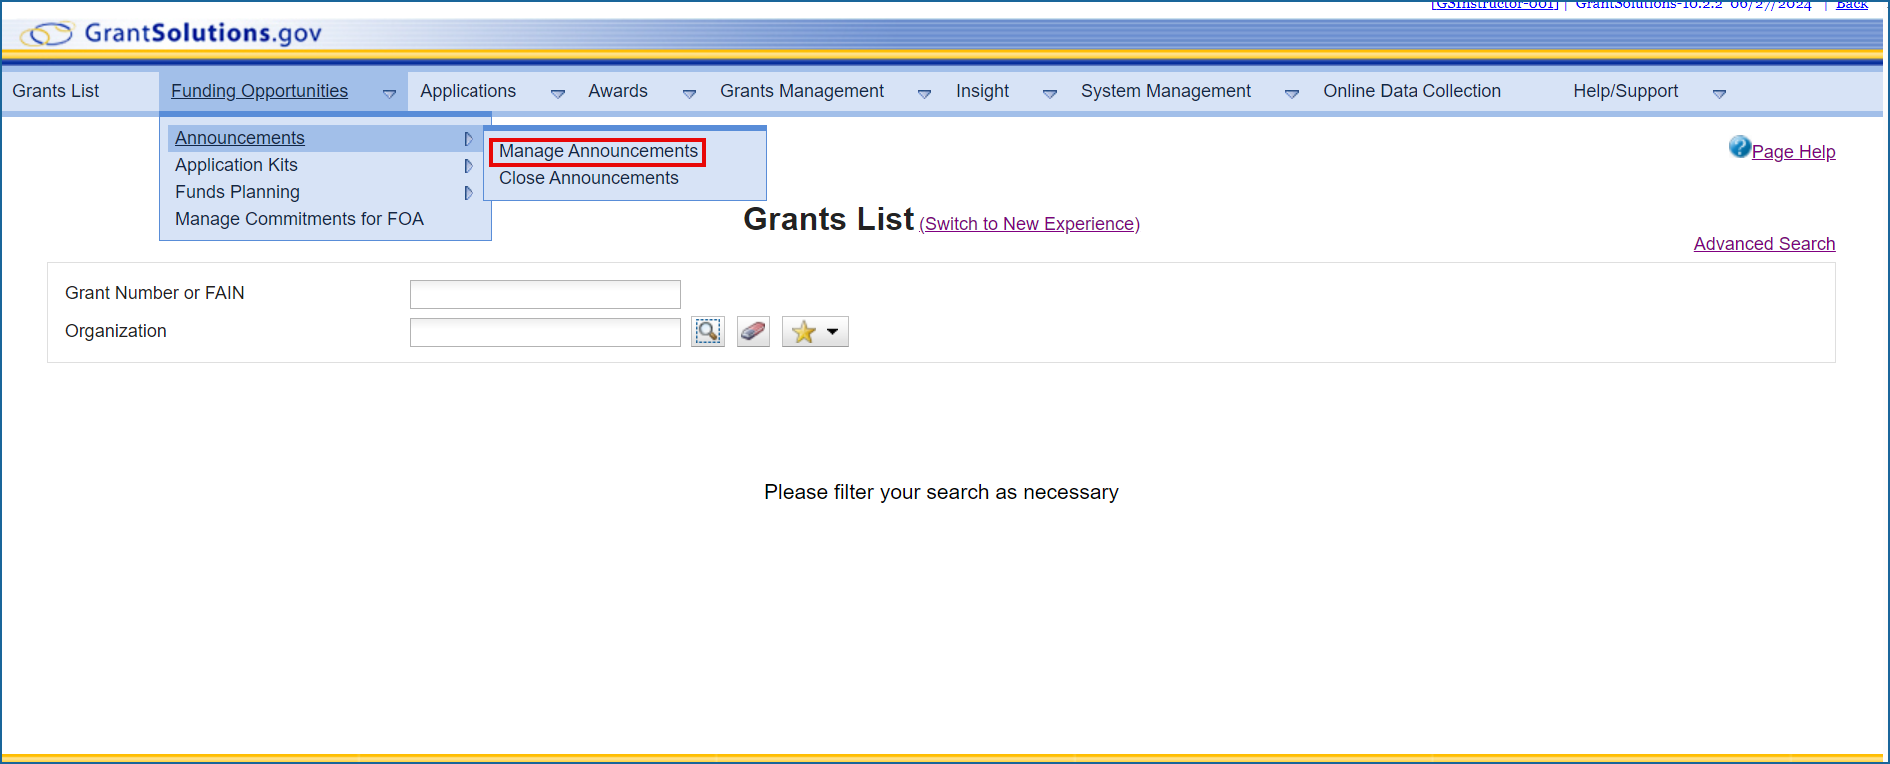1890x764 pixels.
Task: Focus the Organization text field
Action: (545, 332)
